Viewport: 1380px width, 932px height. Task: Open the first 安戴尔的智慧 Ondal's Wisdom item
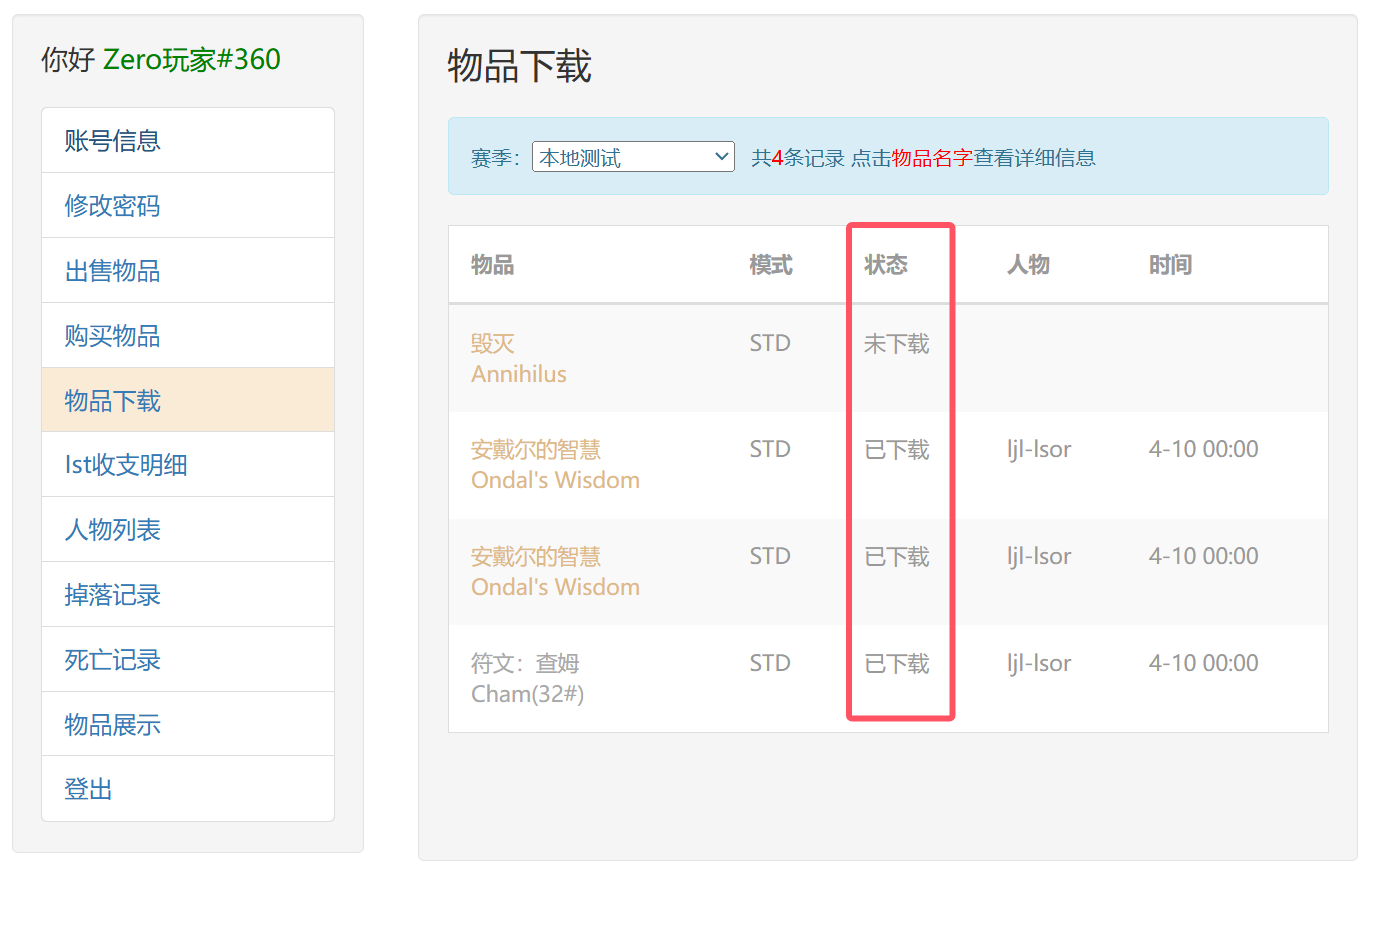[x=555, y=465]
